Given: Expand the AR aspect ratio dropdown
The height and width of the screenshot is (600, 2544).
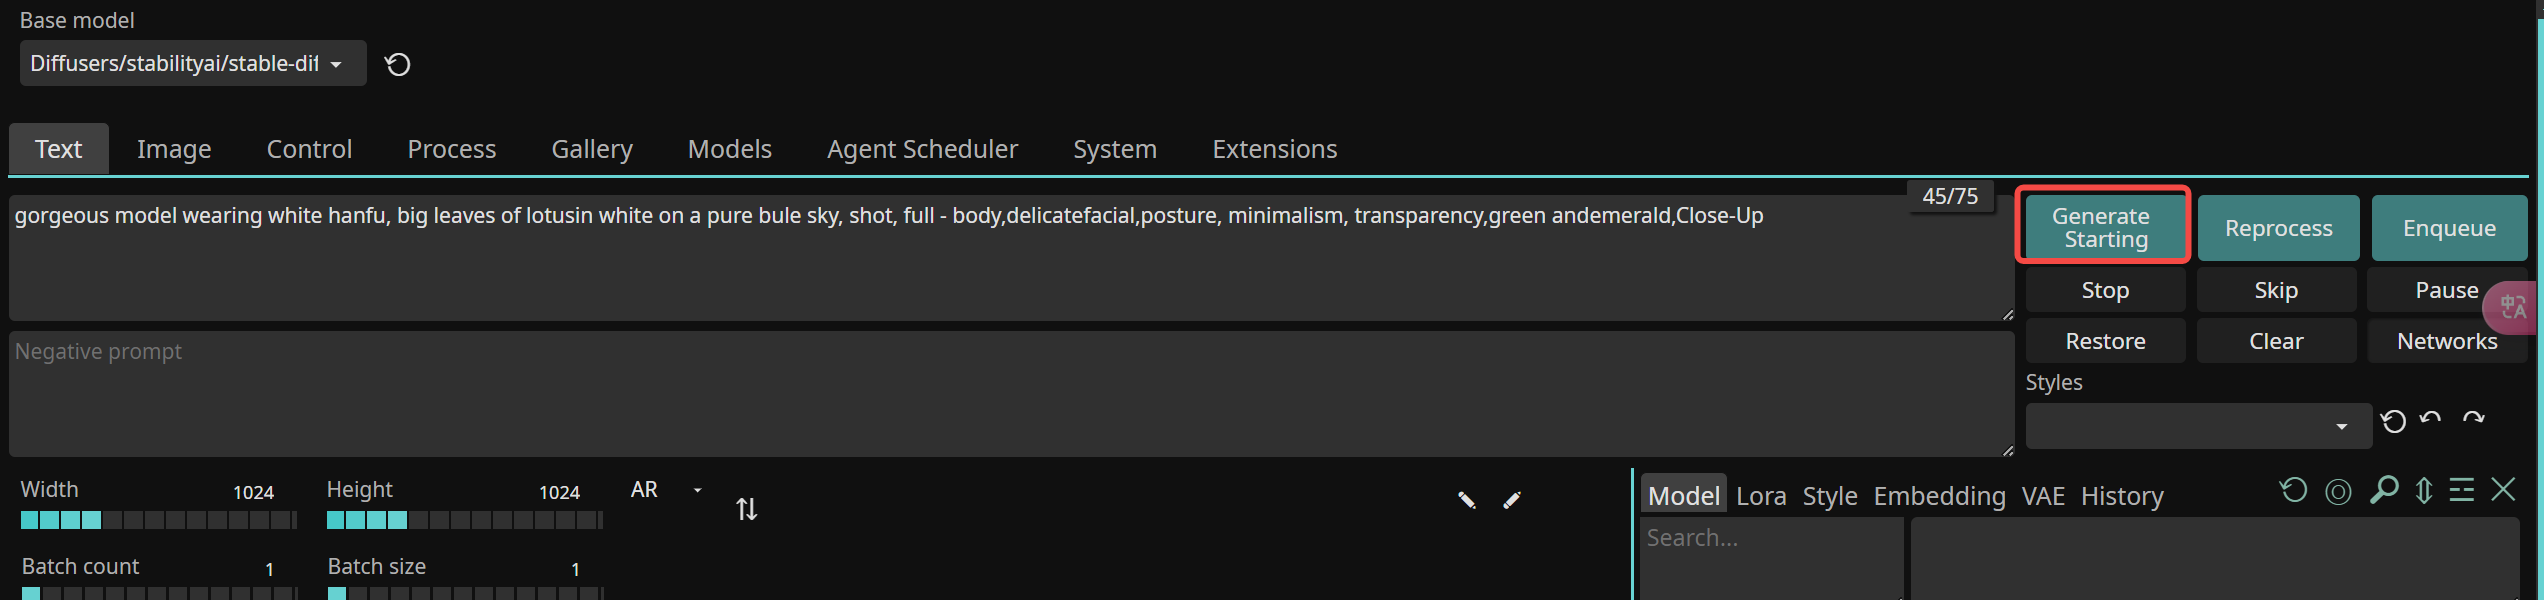Looking at the screenshot, I should click(x=697, y=490).
